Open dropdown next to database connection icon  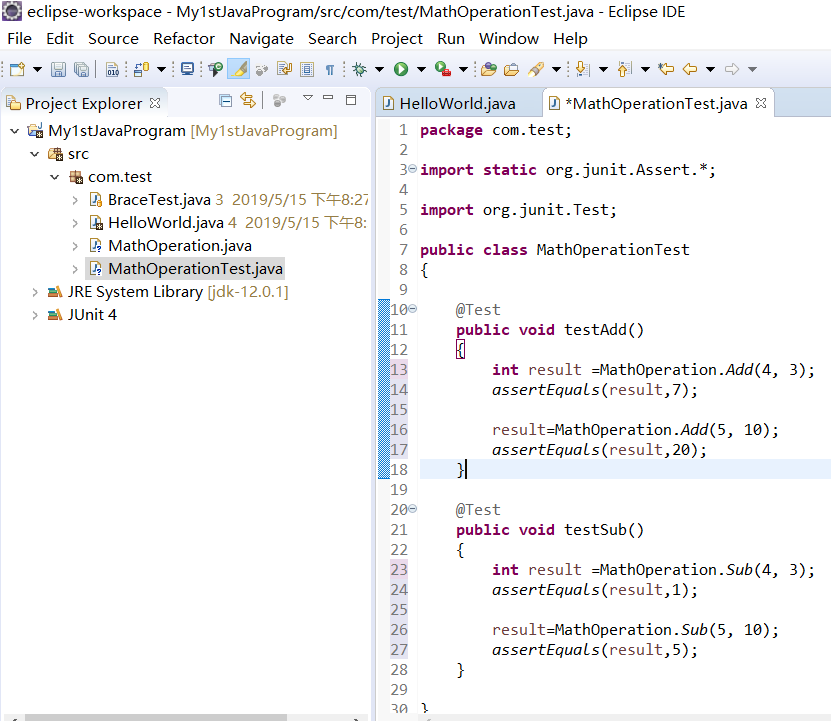coord(162,69)
